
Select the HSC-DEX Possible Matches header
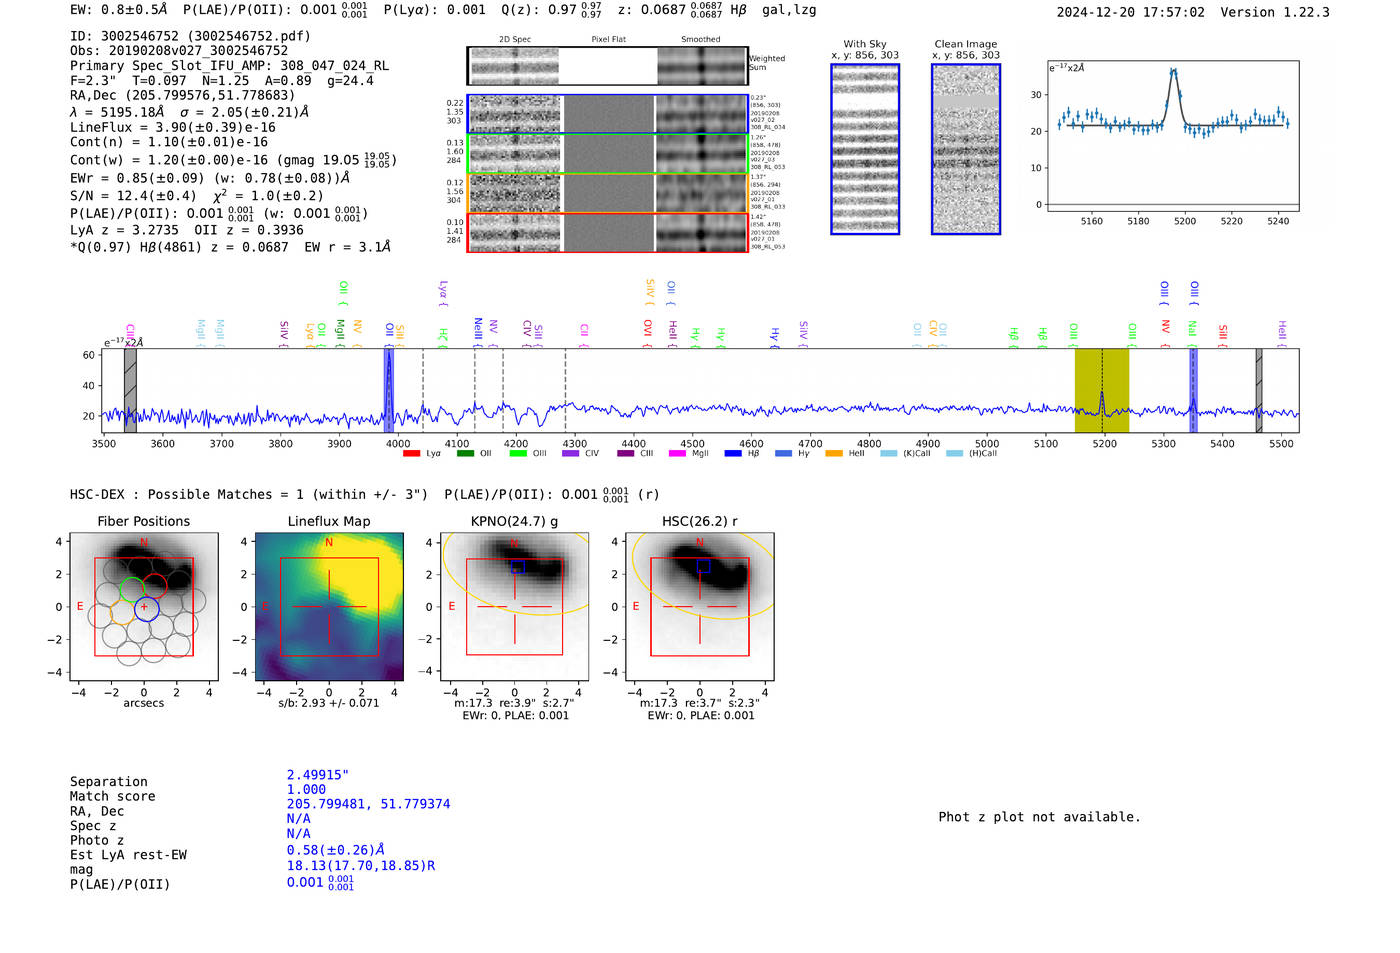[x=249, y=495]
